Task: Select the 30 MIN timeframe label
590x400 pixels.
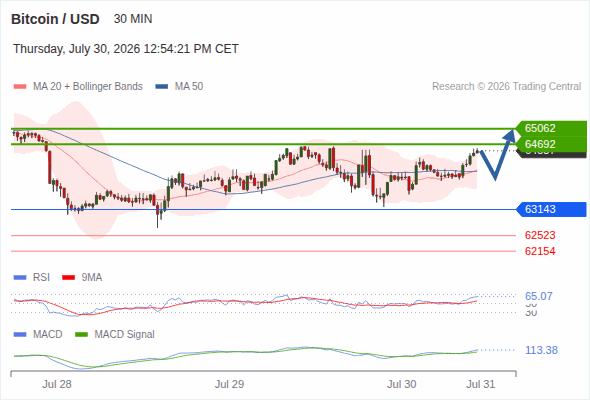Action: click(133, 19)
